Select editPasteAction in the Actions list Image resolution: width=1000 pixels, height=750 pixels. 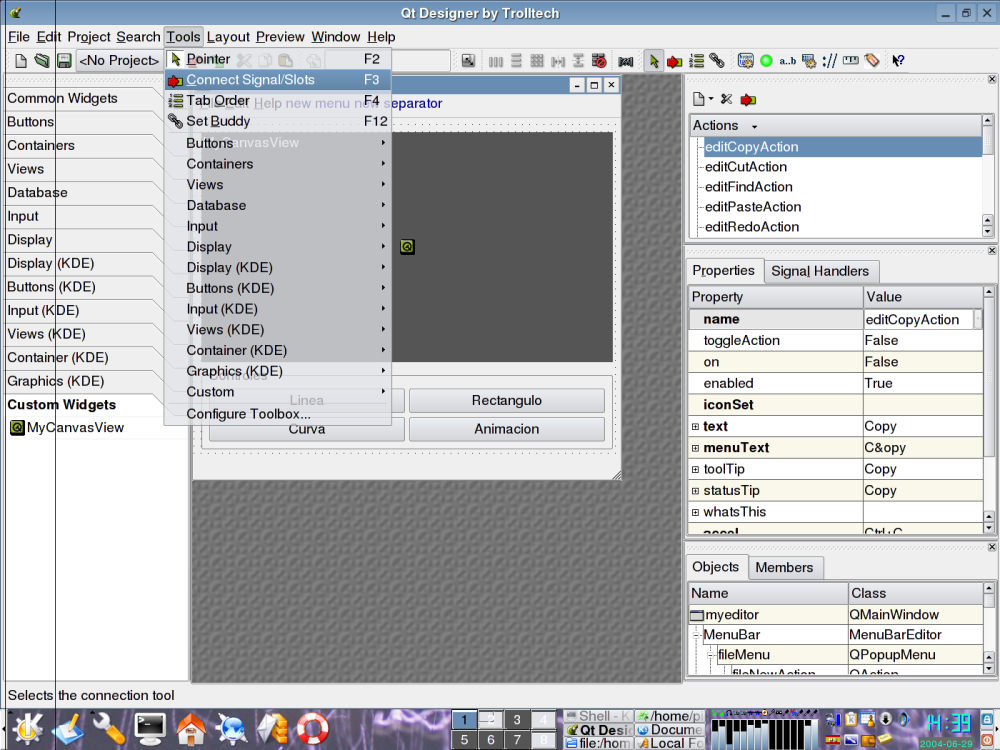[x=753, y=207]
